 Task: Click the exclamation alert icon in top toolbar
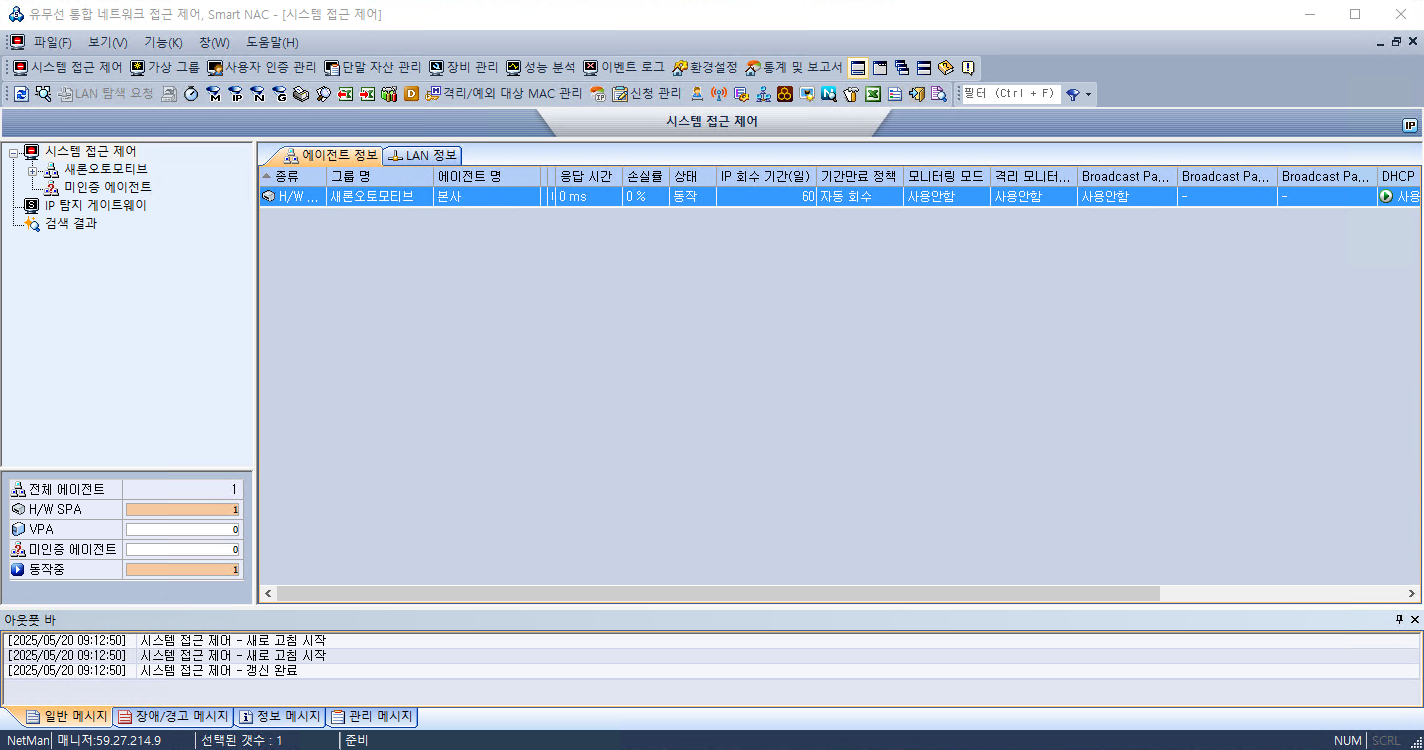click(x=967, y=68)
